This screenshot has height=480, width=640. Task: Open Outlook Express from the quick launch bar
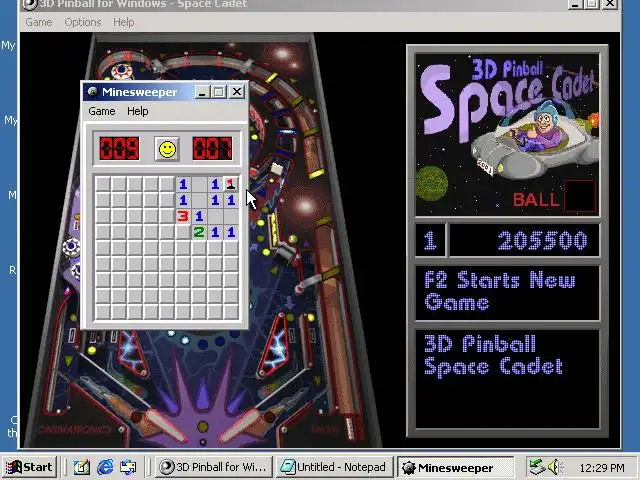pyautogui.click(x=129, y=467)
